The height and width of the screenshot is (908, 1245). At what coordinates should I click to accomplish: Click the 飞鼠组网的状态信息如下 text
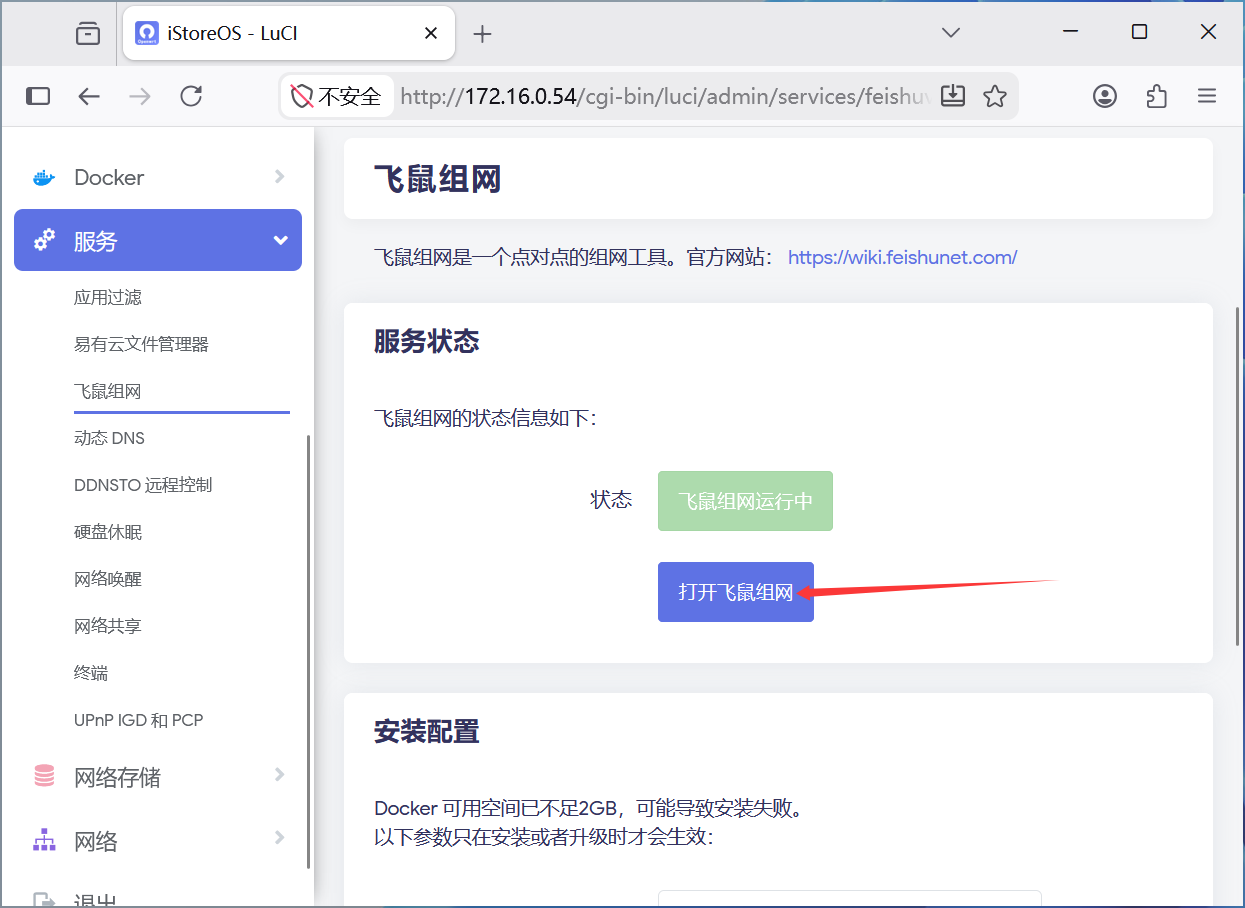485,417
